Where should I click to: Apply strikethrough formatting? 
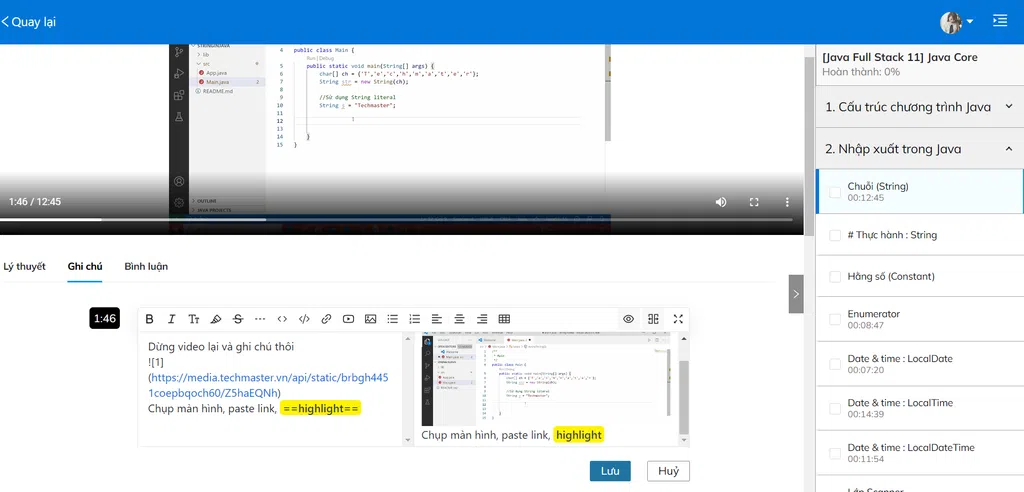(238, 319)
